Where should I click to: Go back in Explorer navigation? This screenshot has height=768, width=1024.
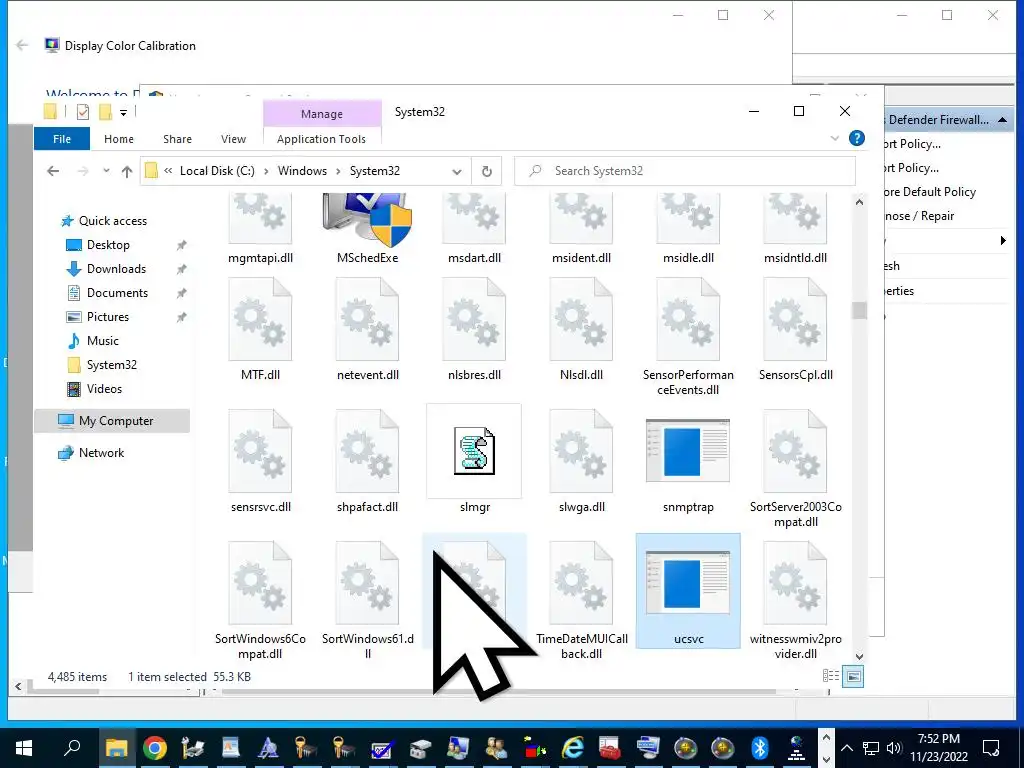(53, 171)
